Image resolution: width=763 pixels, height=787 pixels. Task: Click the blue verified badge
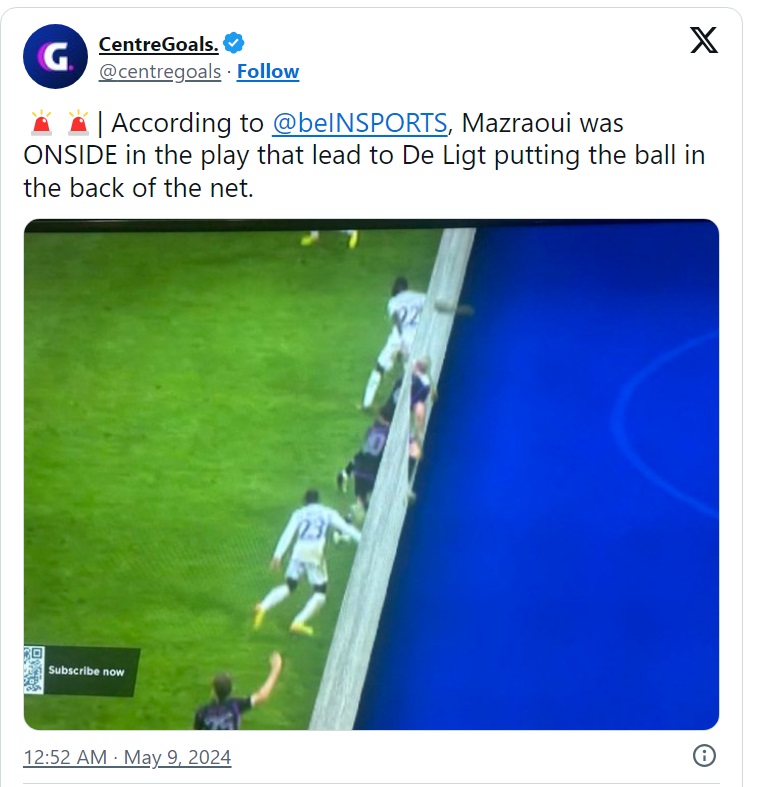233,43
